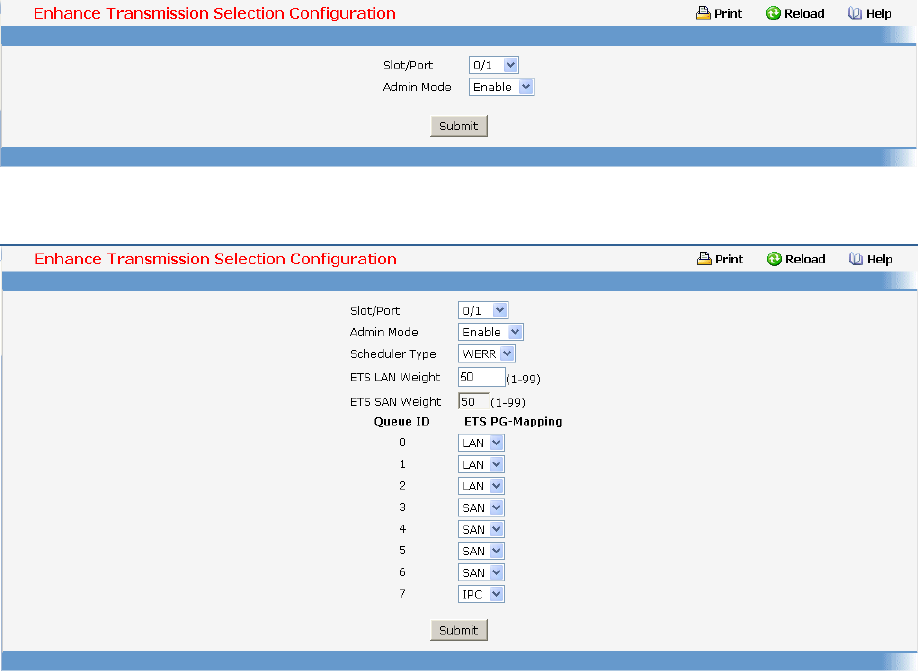918x671 pixels.
Task: Click the ETS LAN Weight input field
Action: (x=481, y=377)
